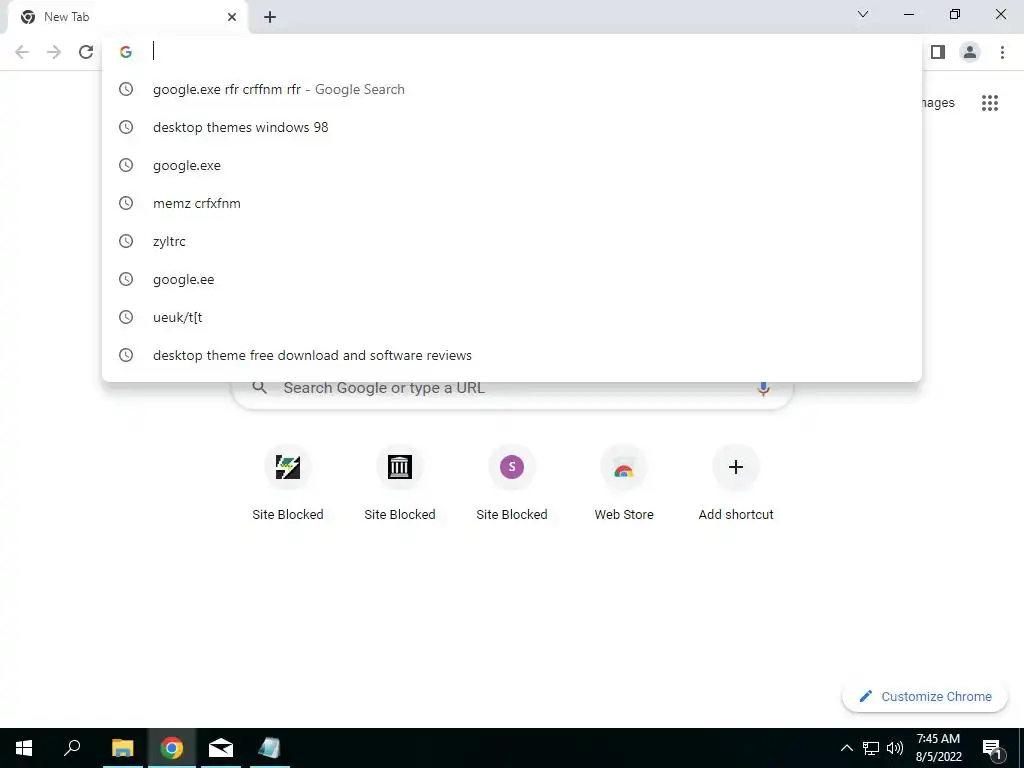Image resolution: width=1024 pixels, height=768 pixels.
Task: Select the "ueuk/t[t" suggestion
Action: coord(512,317)
